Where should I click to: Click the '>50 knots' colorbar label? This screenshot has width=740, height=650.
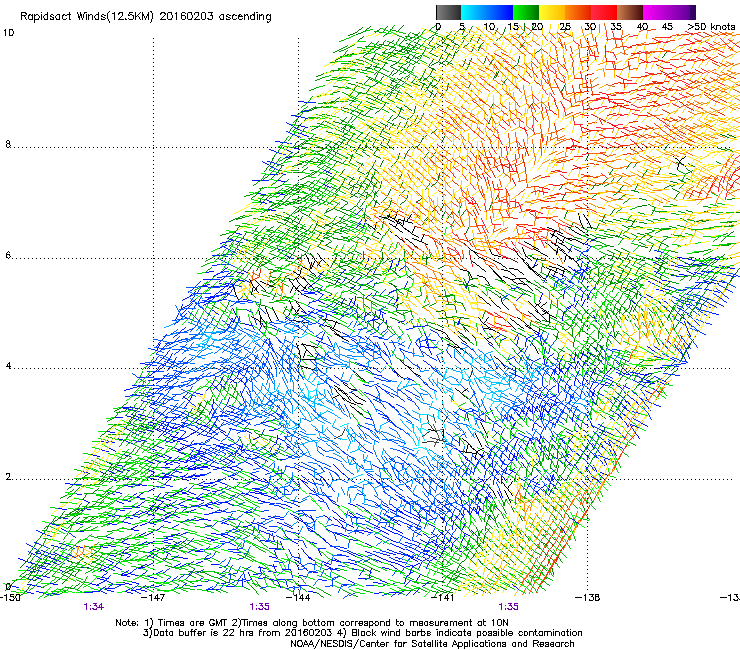[711, 27]
